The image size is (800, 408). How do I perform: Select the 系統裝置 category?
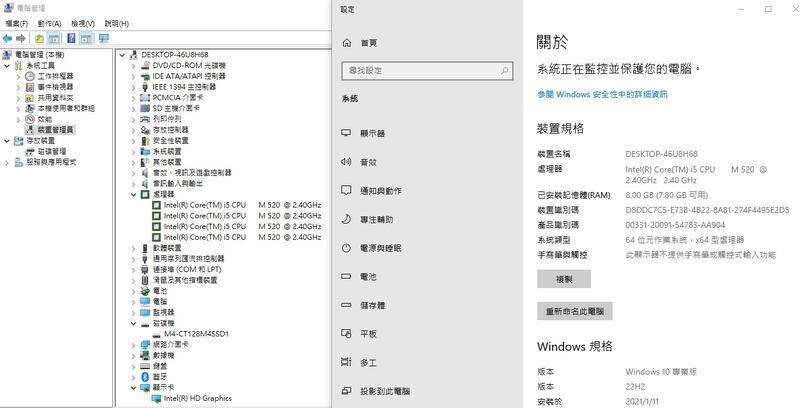coord(167,151)
